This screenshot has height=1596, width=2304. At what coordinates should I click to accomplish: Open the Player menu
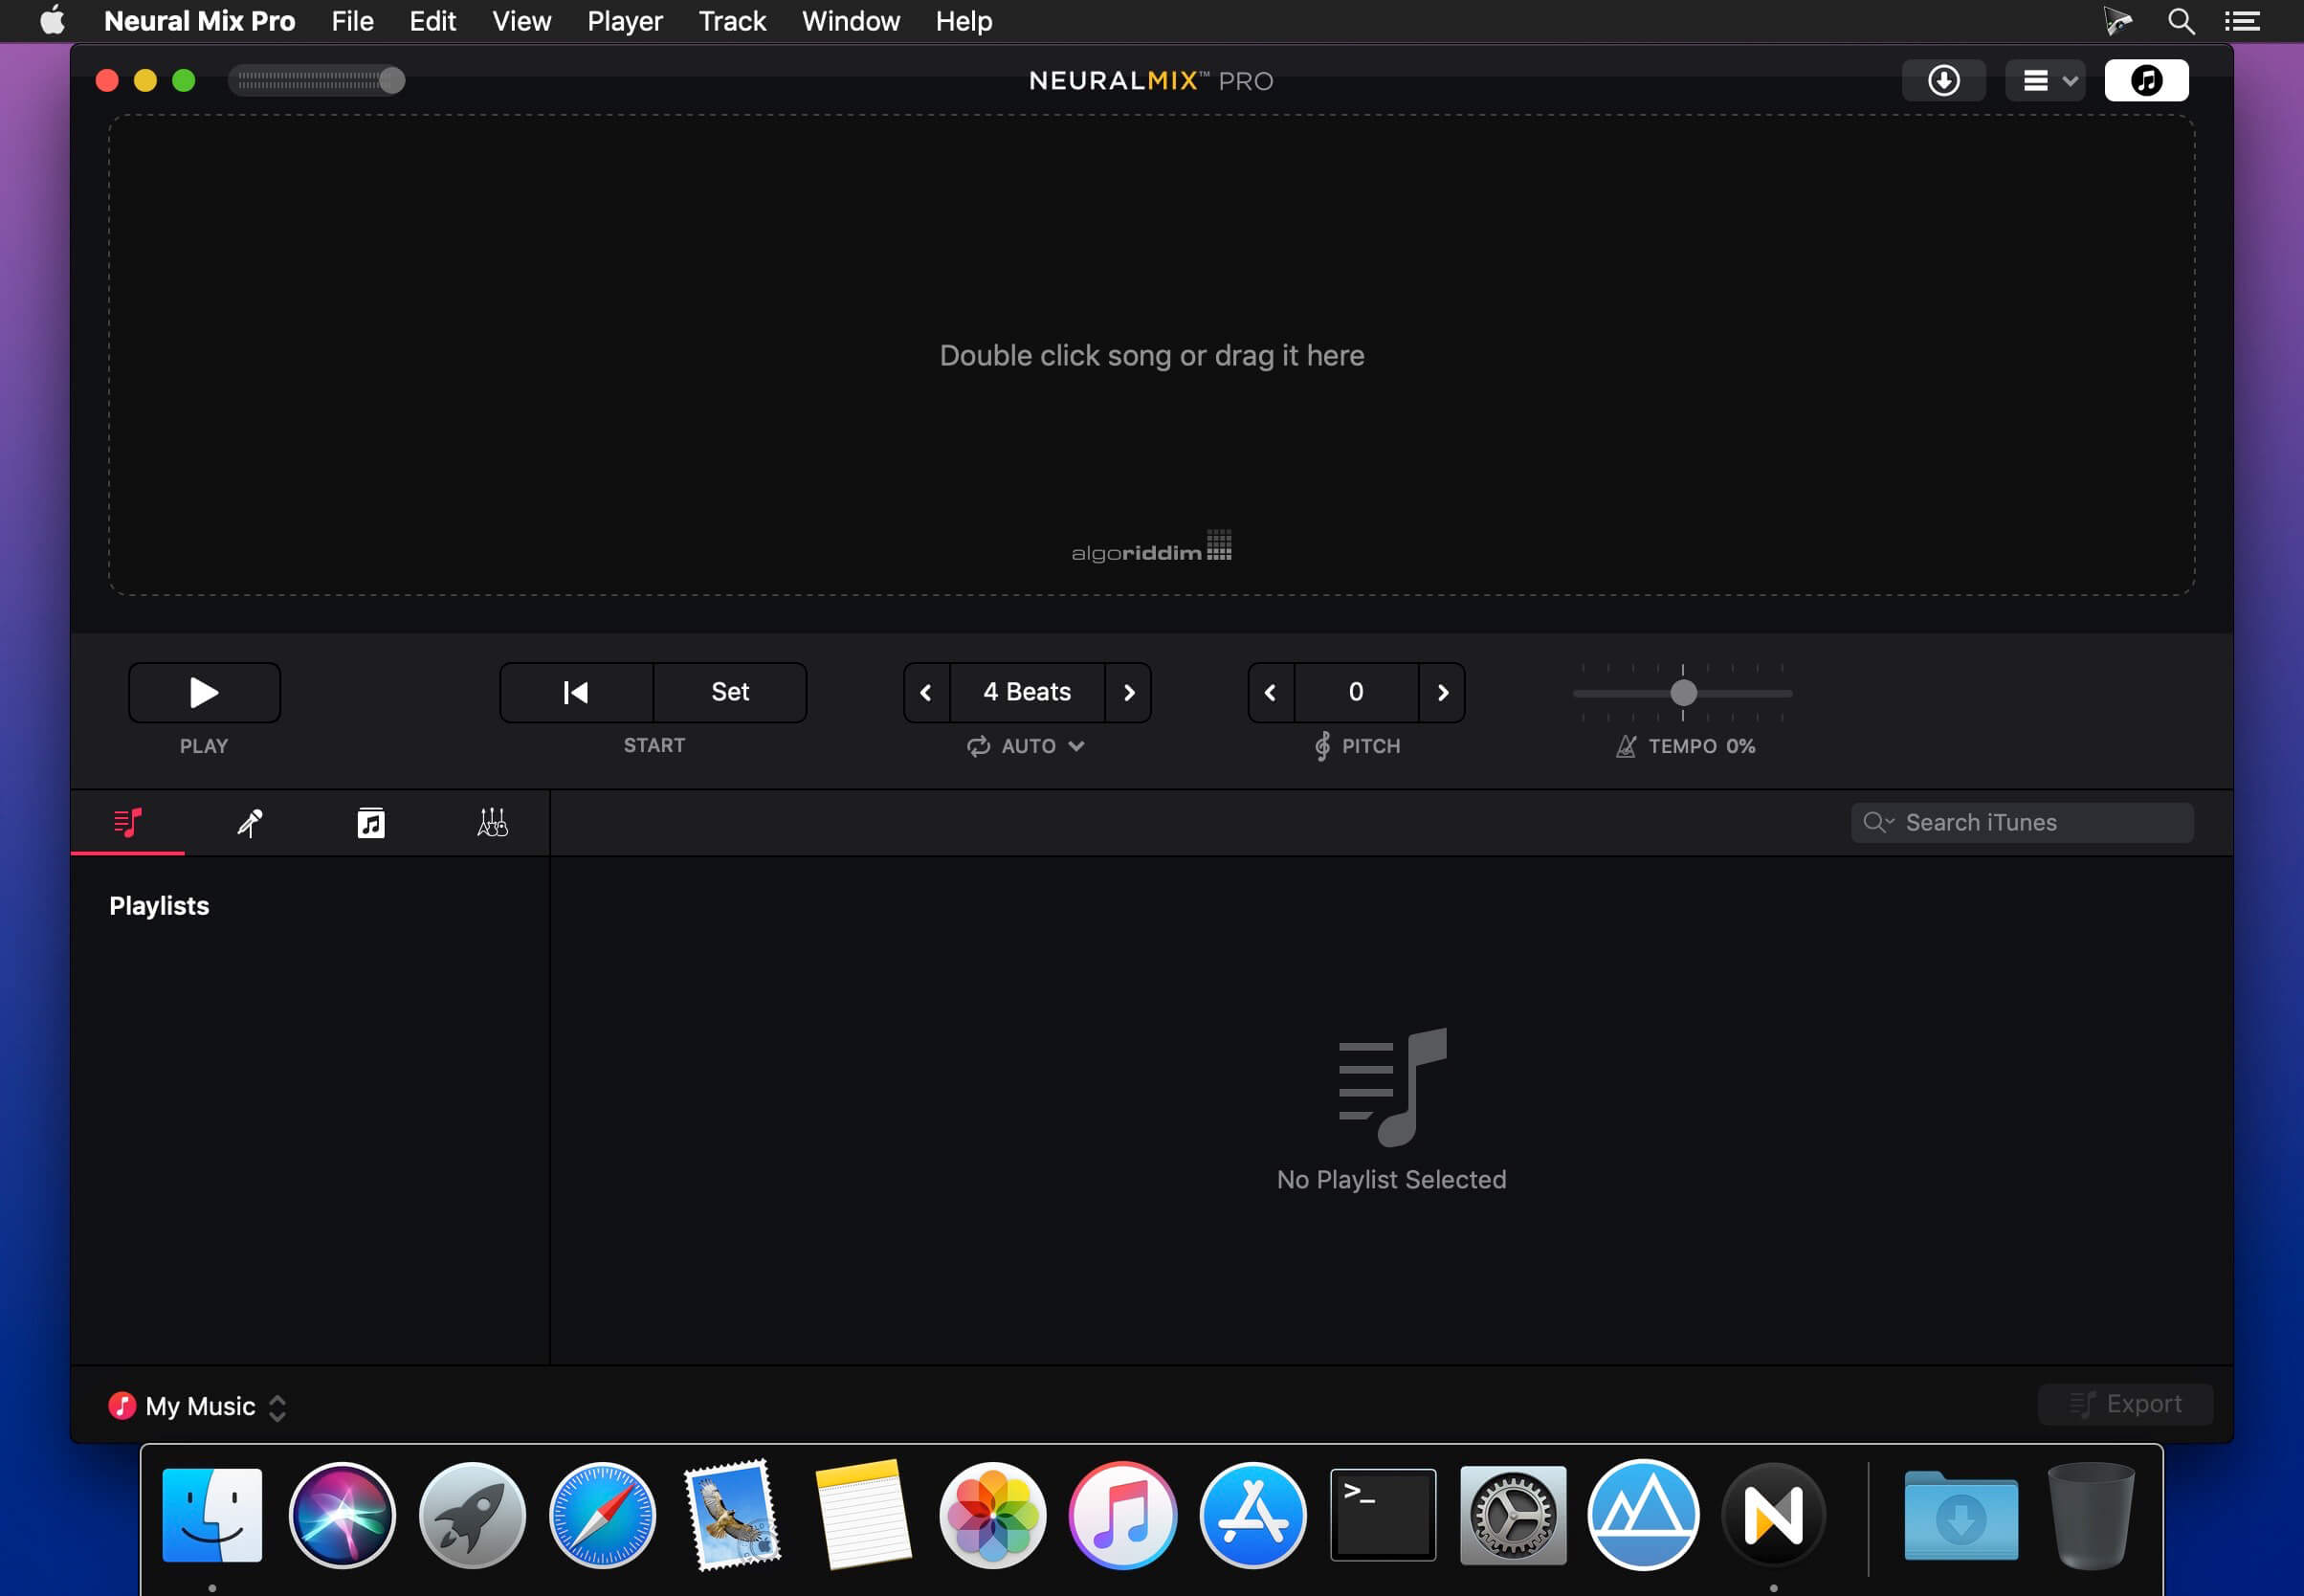tap(624, 20)
